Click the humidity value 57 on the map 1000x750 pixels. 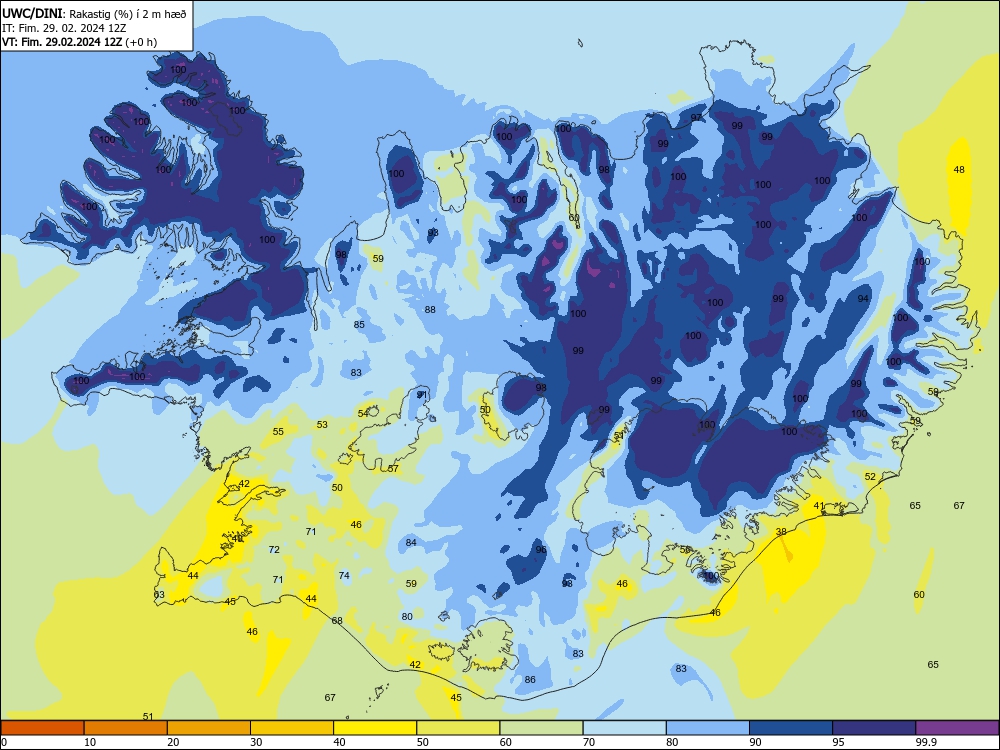pos(393,469)
